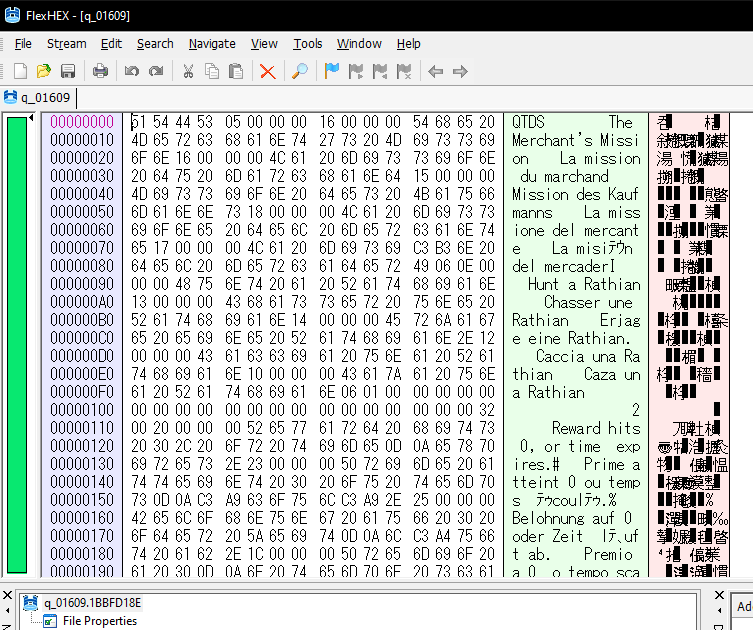
Task: Click the Paste clipboard icon
Action: (235, 71)
